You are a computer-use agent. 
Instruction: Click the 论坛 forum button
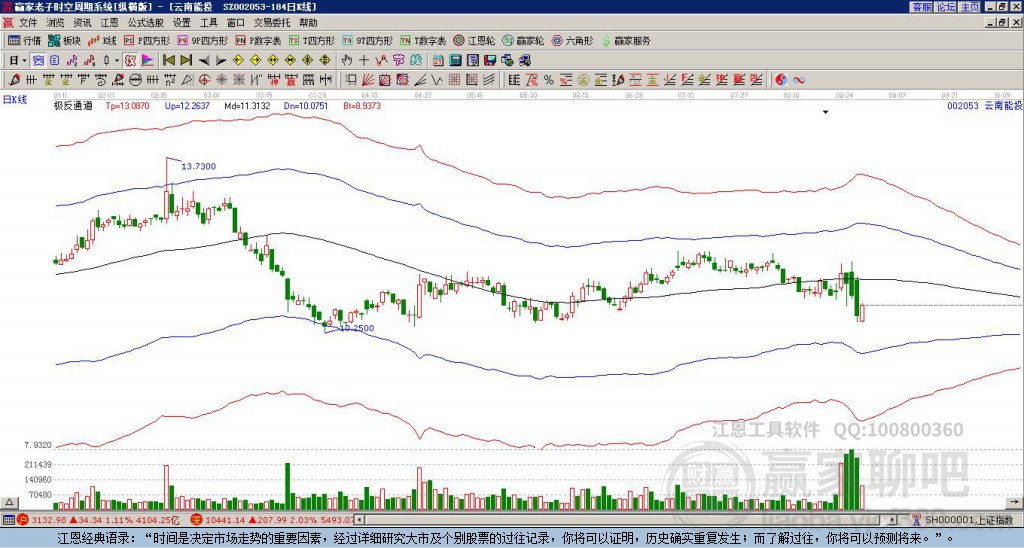coord(945,7)
